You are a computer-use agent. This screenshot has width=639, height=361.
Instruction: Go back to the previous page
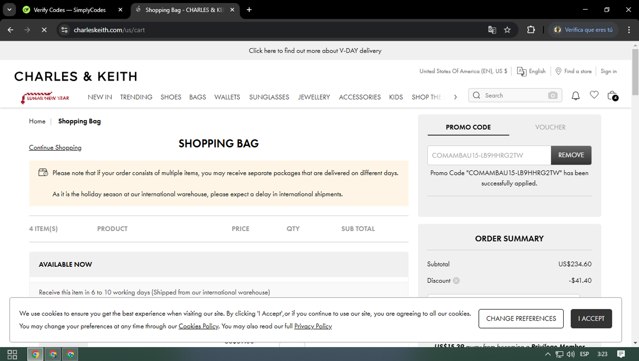coord(11,30)
